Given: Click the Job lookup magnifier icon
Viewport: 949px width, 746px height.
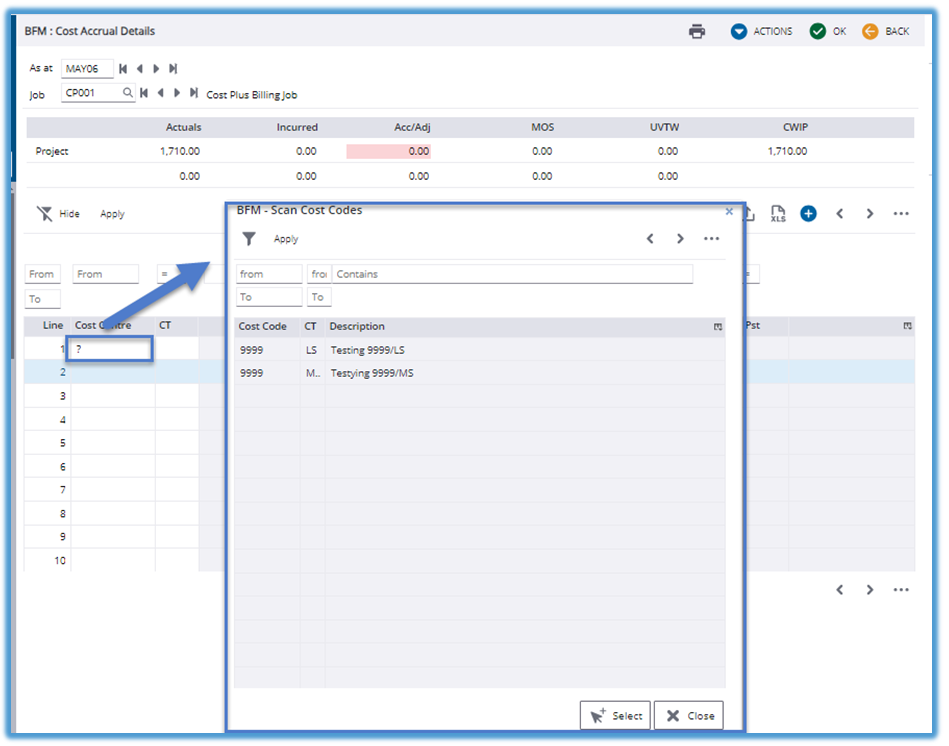Looking at the screenshot, I should pyautogui.click(x=128, y=94).
